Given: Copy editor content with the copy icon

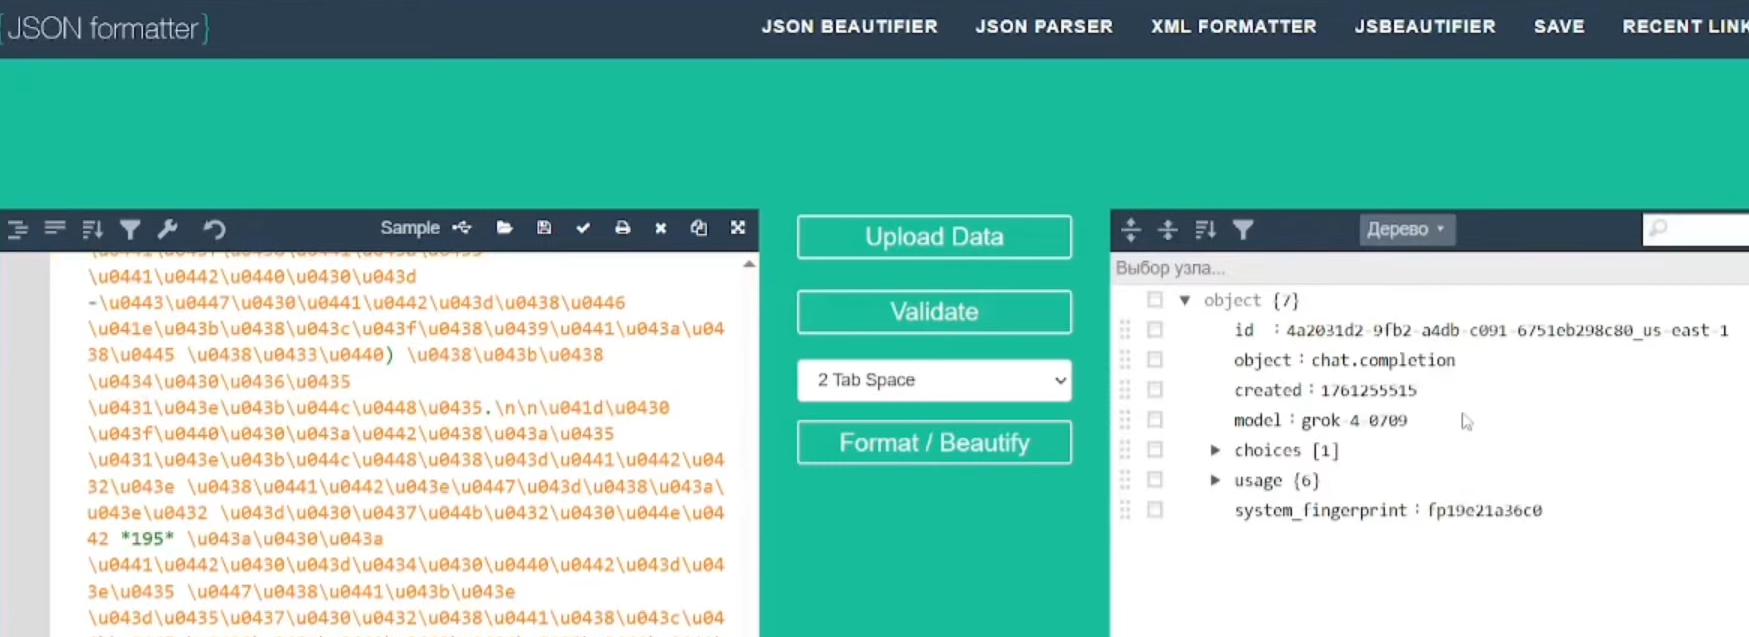Looking at the screenshot, I should [x=699, y=228].
